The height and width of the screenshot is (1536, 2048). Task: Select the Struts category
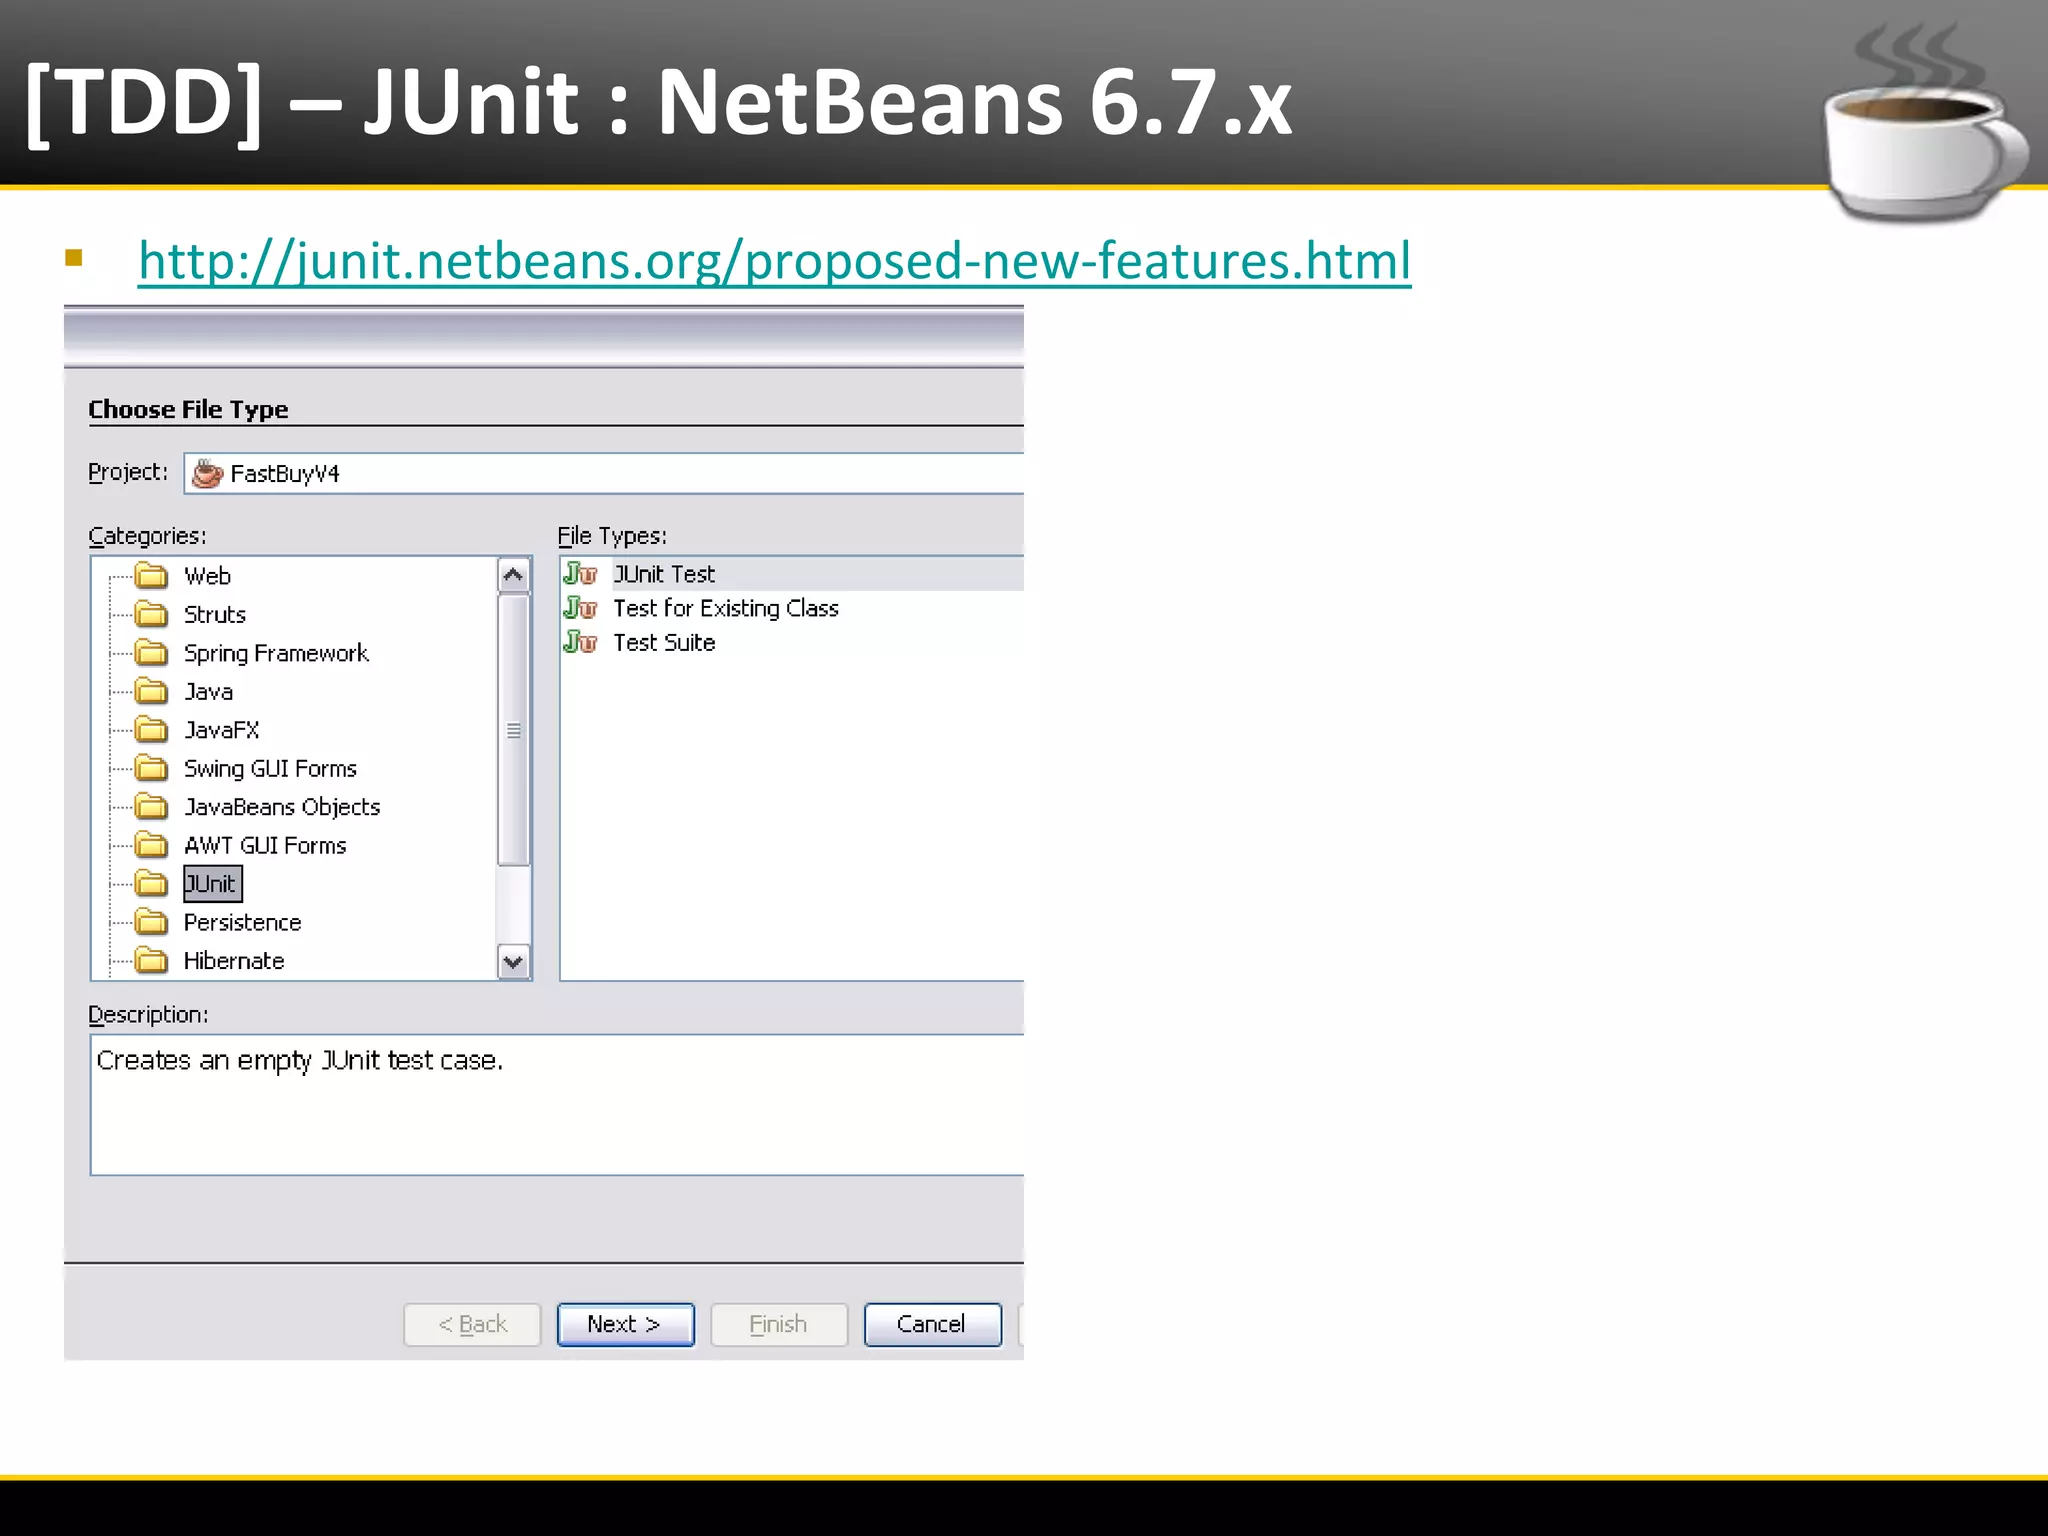tap(215, 614)
